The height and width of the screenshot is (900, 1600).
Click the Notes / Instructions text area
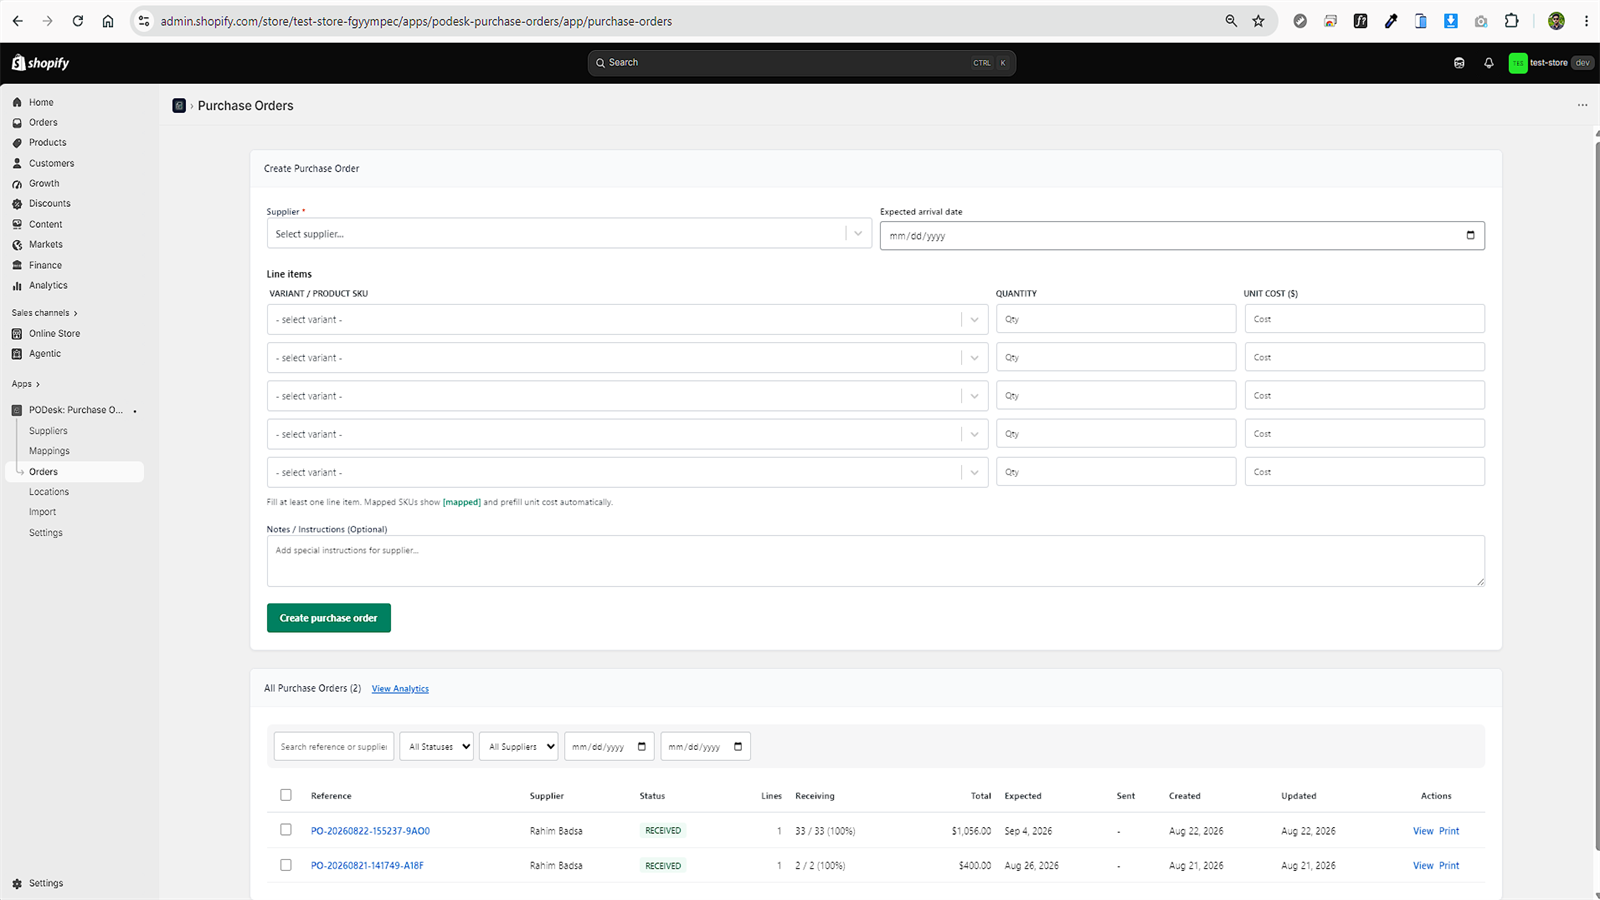click(x=876, y=561)
